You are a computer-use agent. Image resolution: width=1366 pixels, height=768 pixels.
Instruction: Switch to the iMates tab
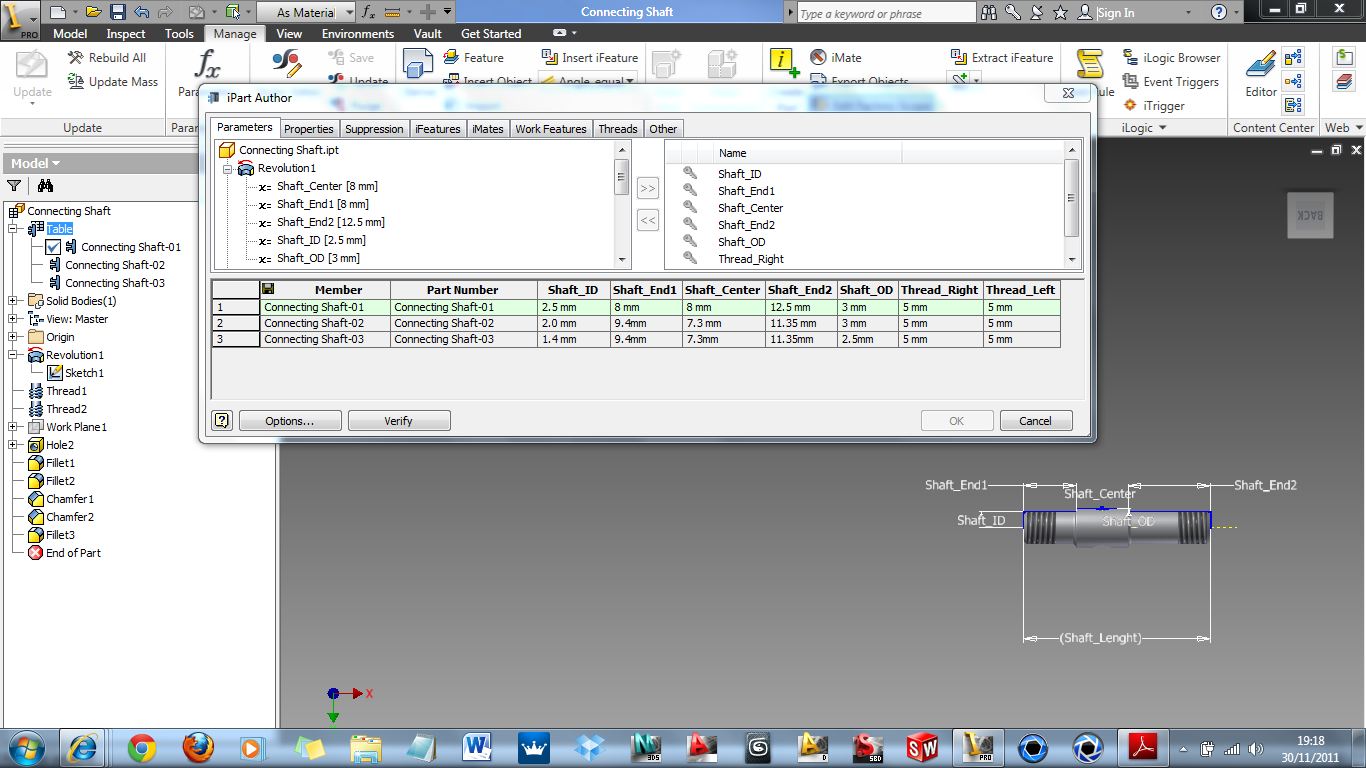pyautogui.click(x=488, y=129)
